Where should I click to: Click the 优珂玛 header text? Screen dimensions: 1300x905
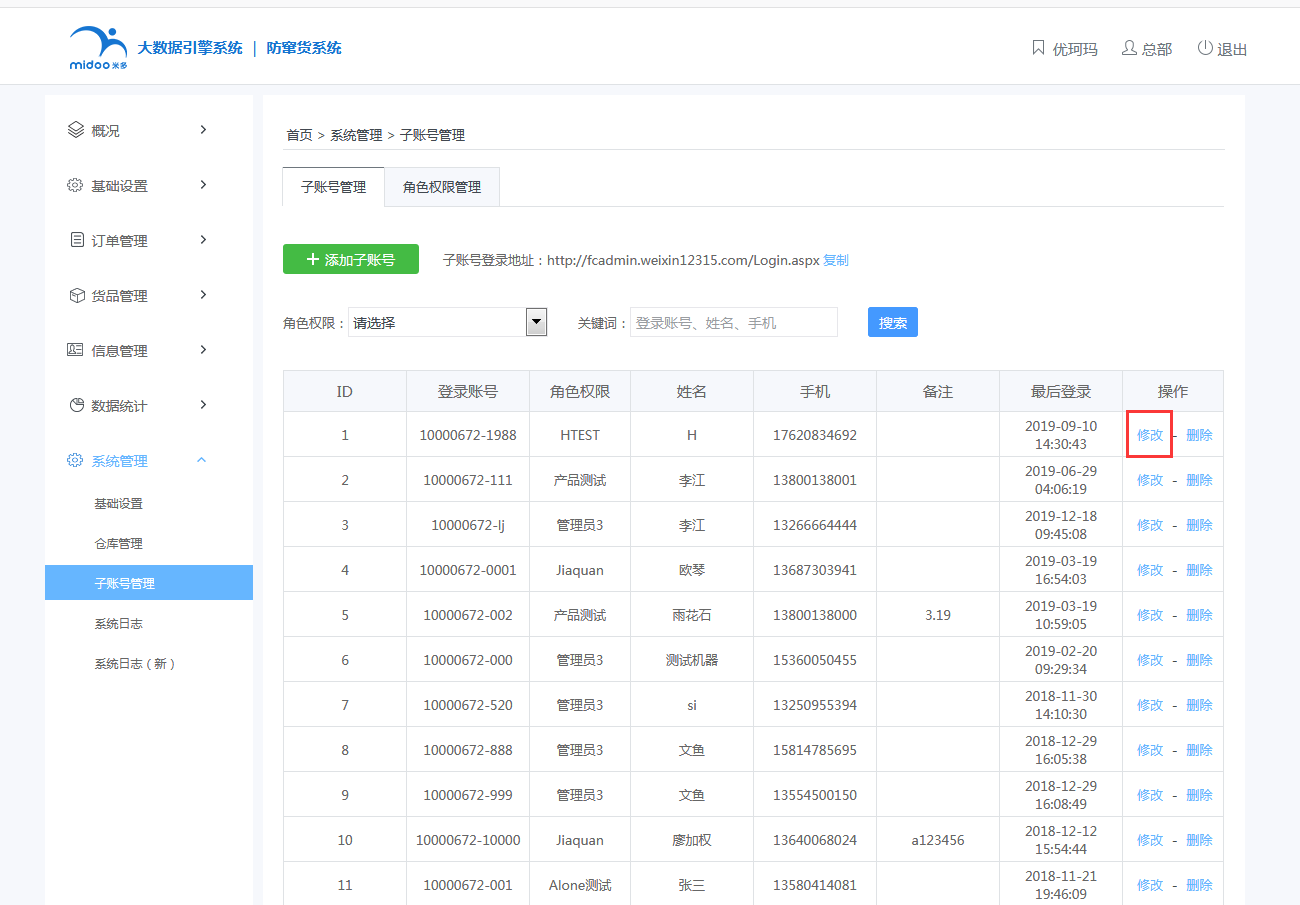coord(1075,49)
